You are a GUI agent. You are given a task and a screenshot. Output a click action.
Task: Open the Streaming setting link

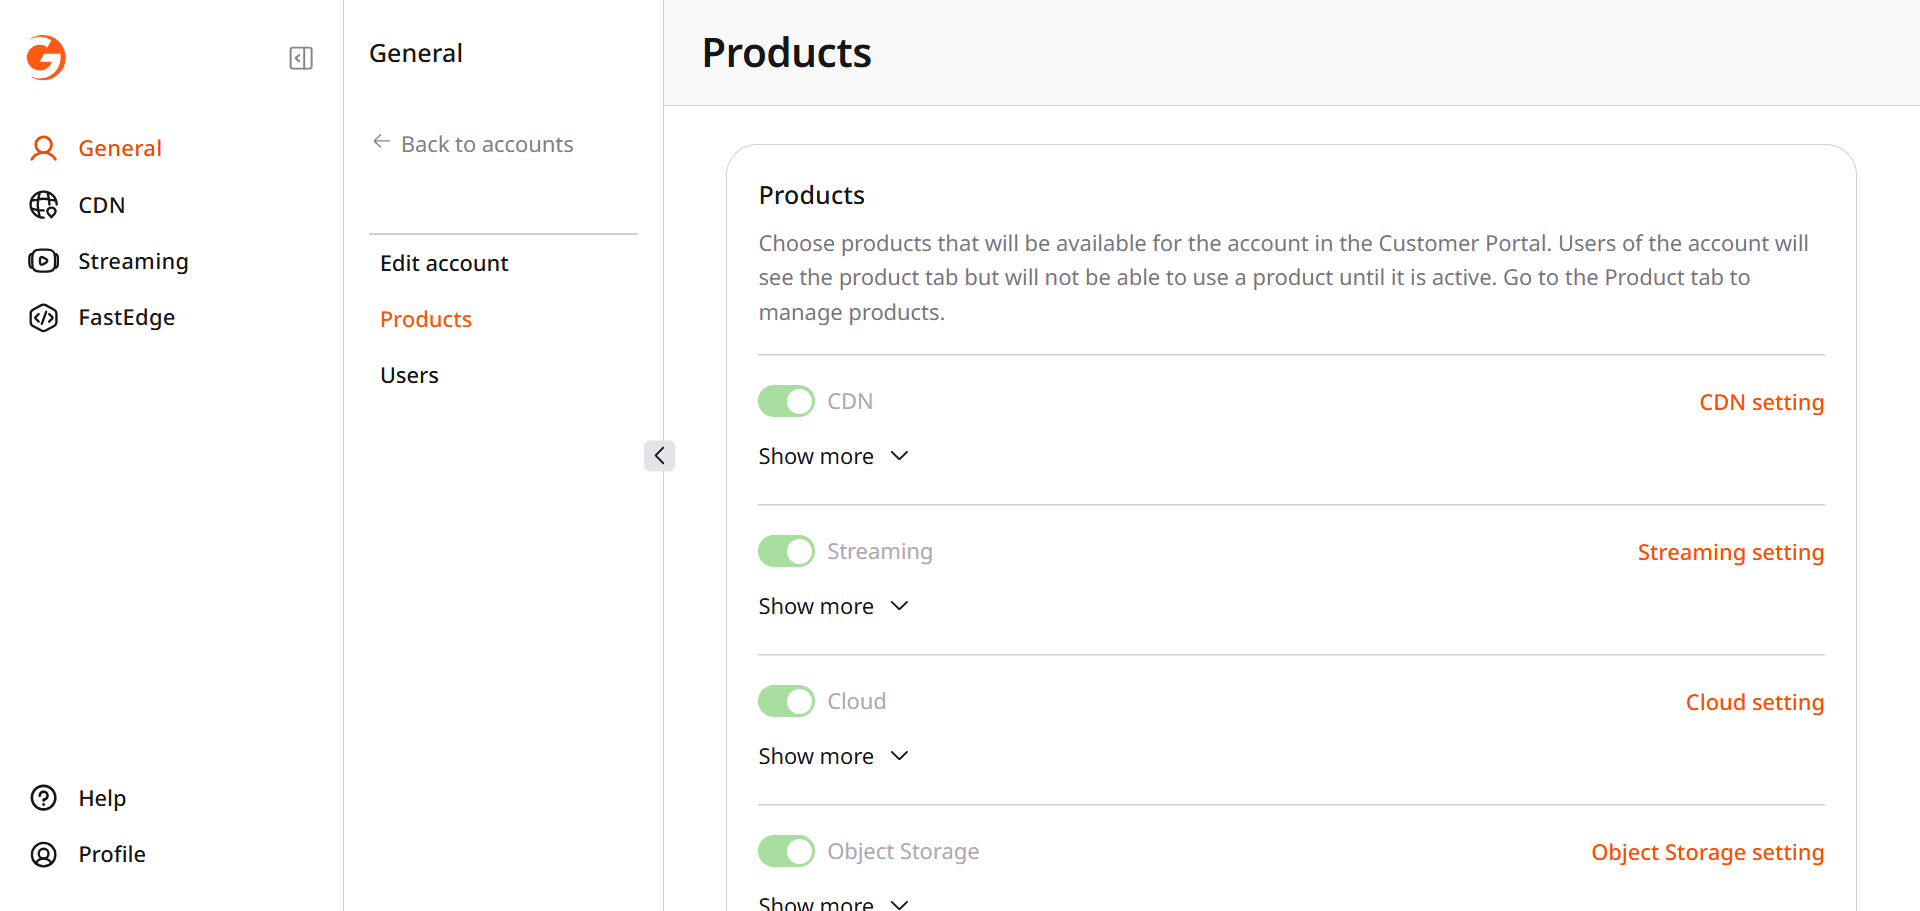tap(1731, 552)
